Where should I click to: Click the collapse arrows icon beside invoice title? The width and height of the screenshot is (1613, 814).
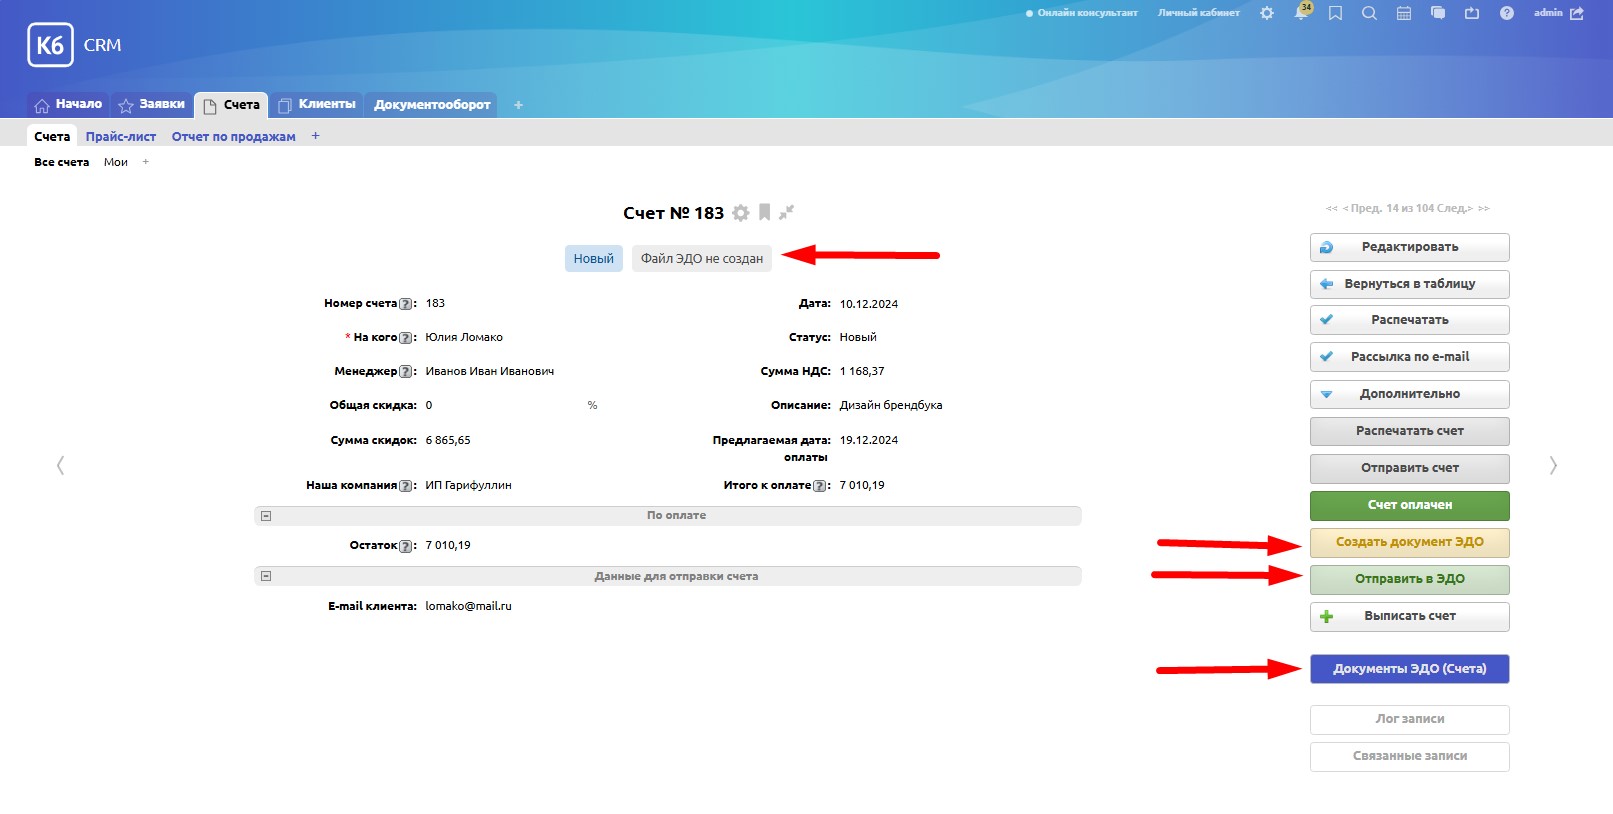[787, 212]
